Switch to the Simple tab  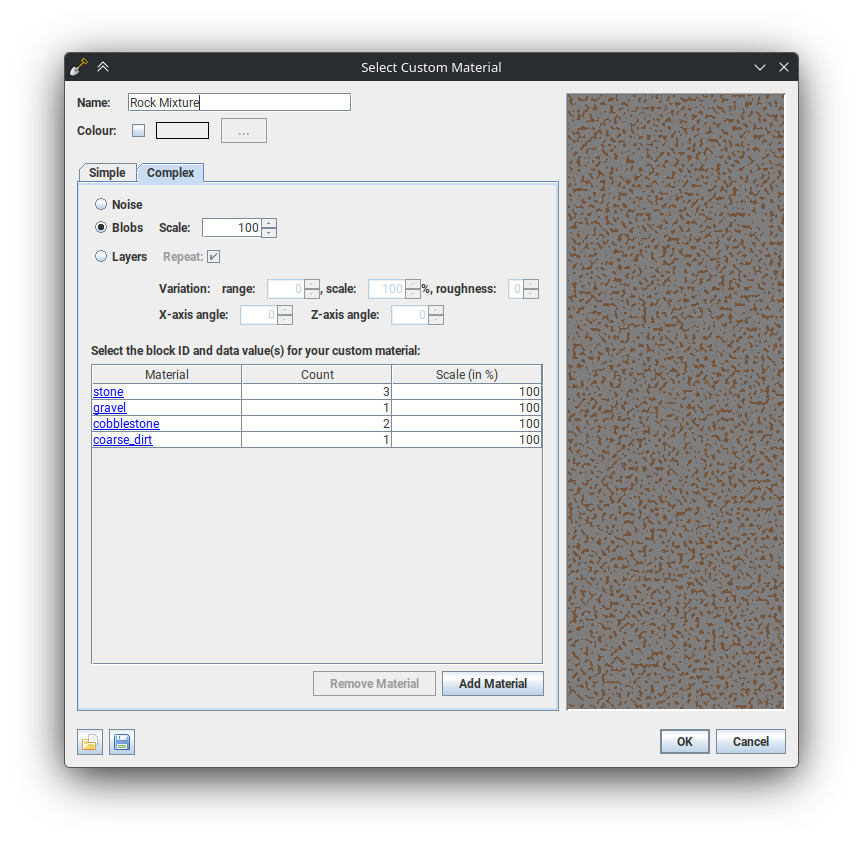point(107,172)
